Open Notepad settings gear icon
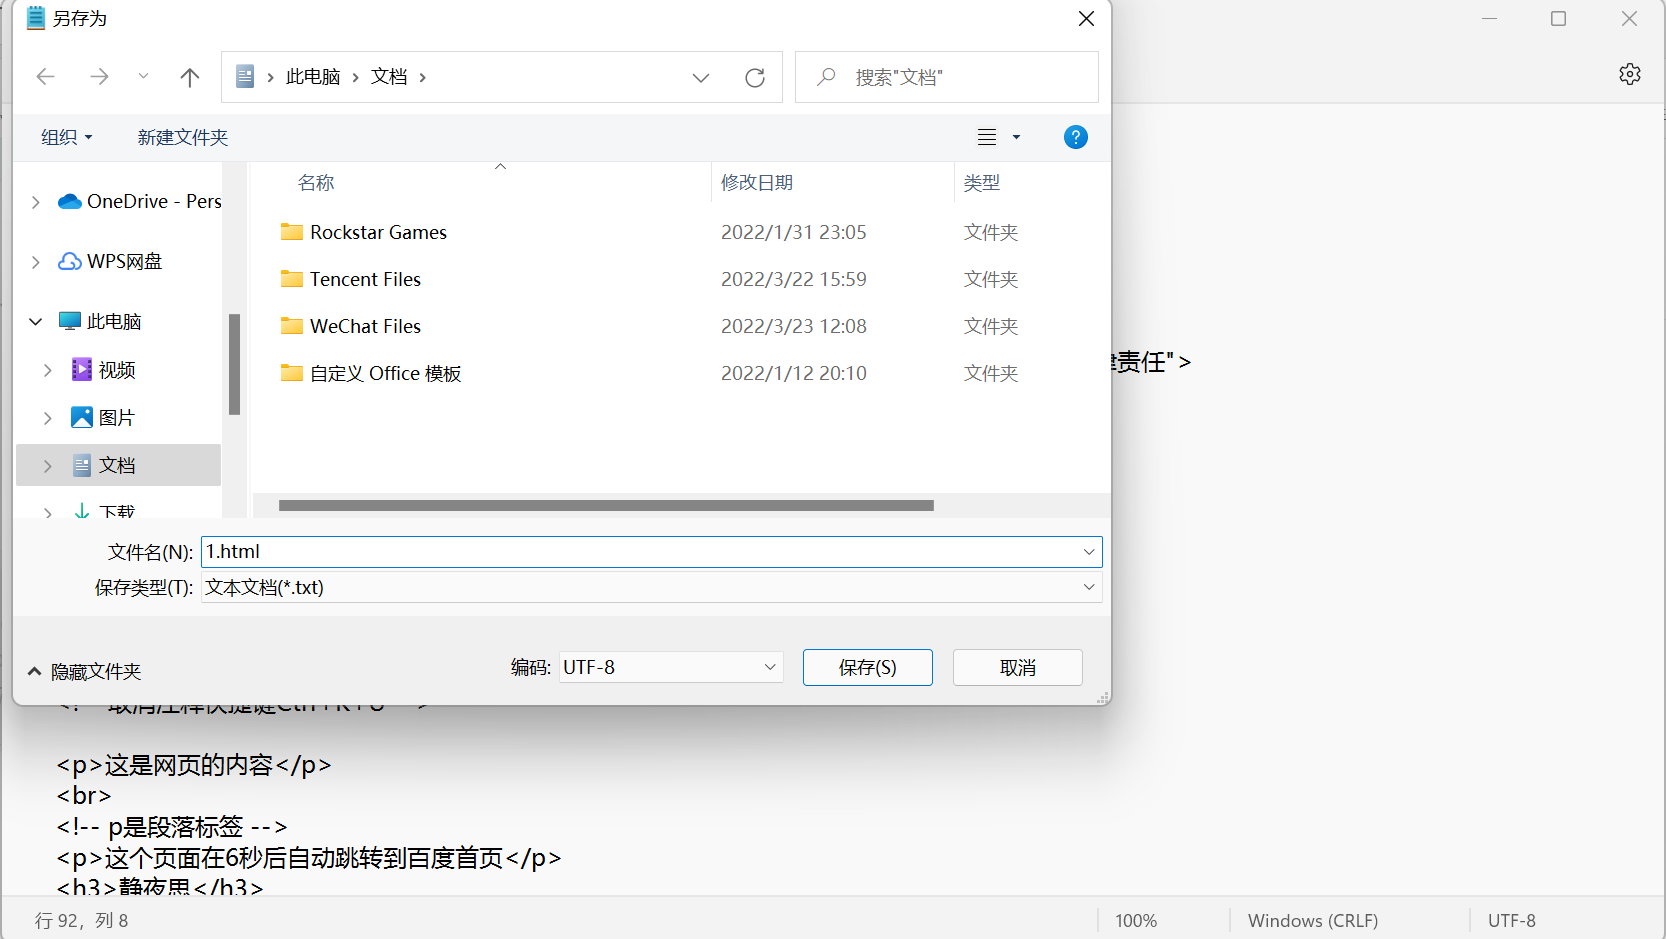 [1630, 74]
